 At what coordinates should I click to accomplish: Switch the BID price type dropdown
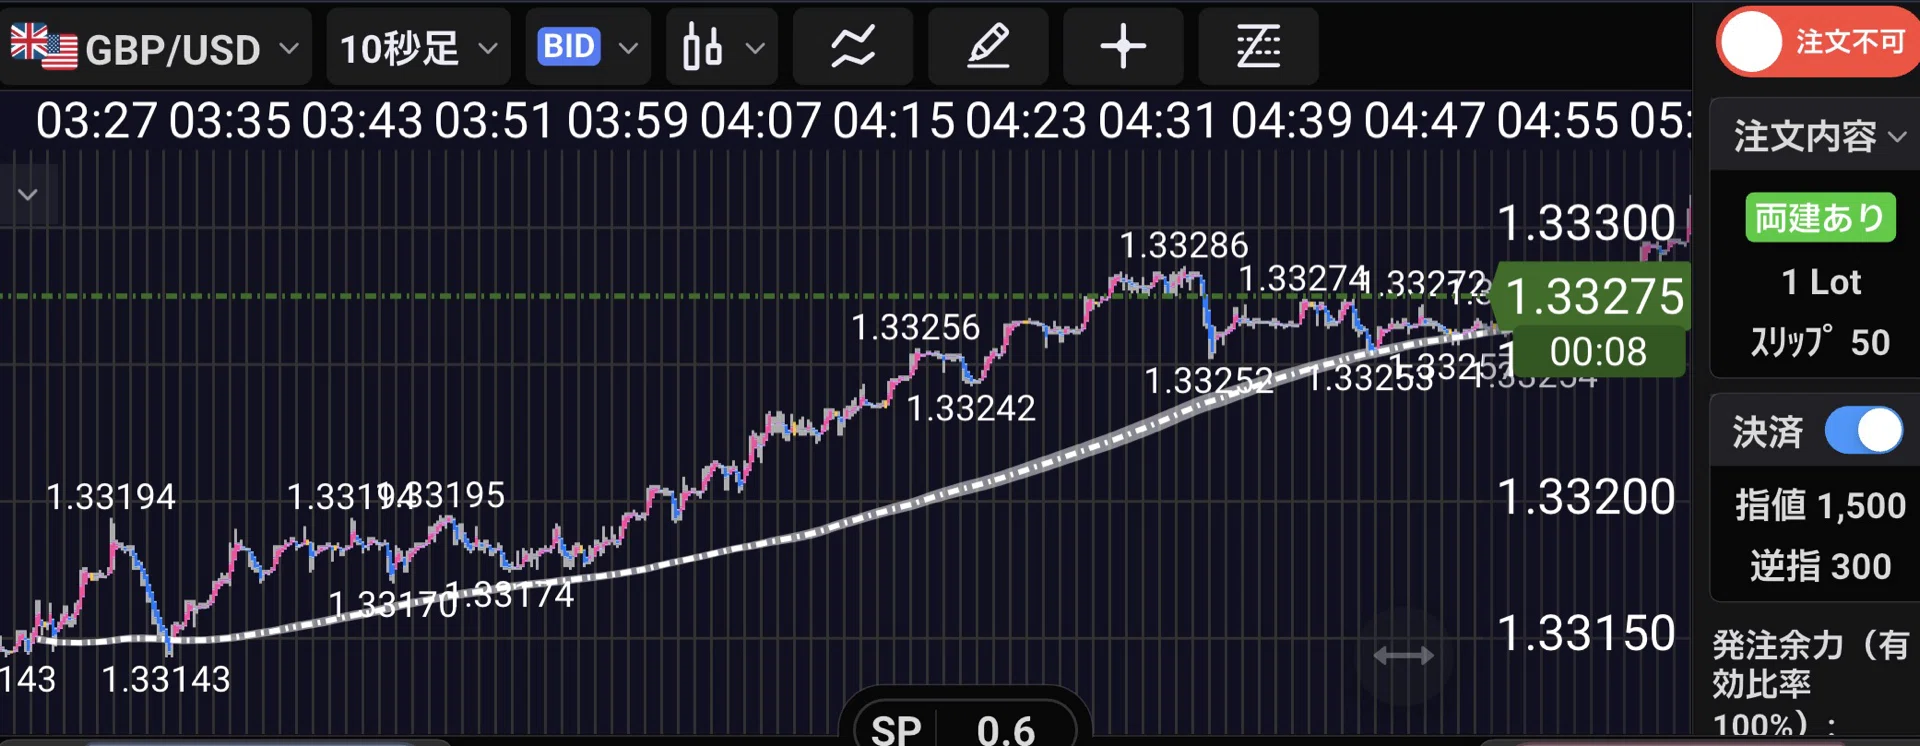tap(588, 47)
